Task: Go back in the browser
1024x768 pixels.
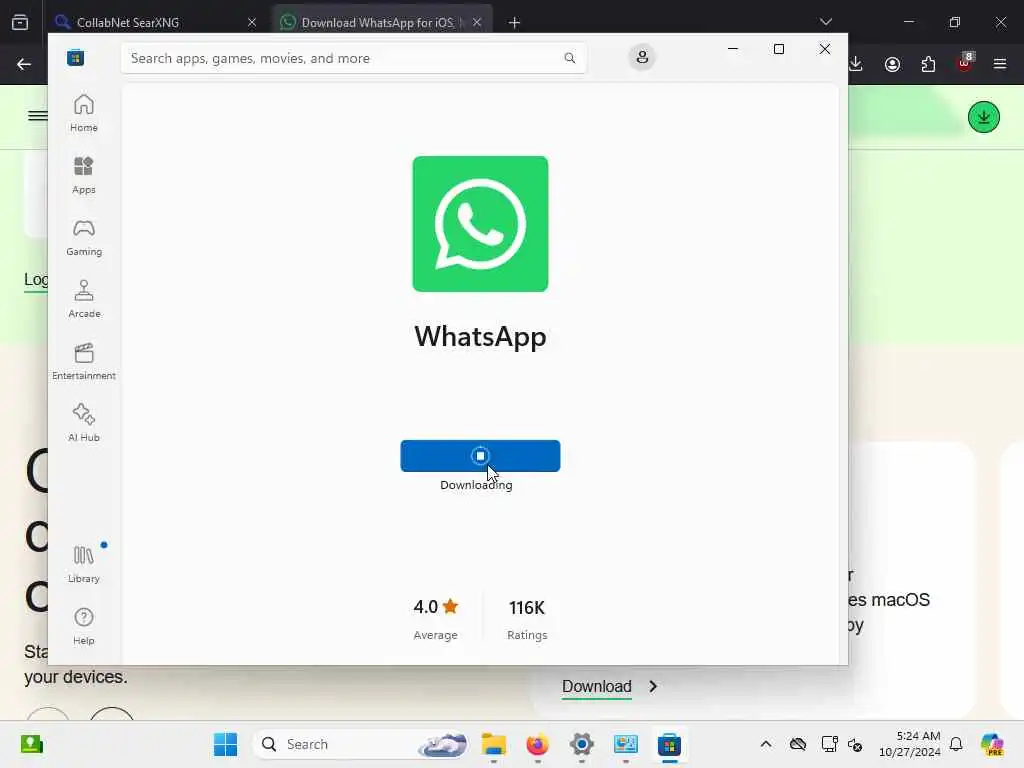Action: [x=24, y=64]
